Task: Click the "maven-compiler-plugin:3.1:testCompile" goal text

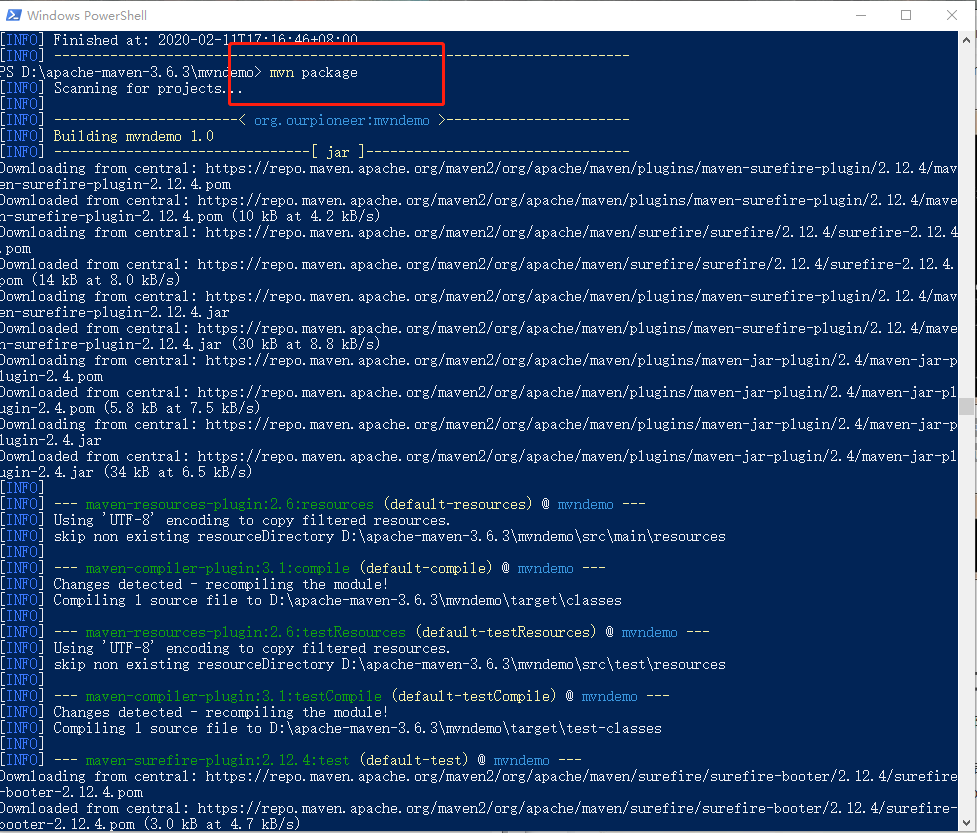Action: (234, 696)
